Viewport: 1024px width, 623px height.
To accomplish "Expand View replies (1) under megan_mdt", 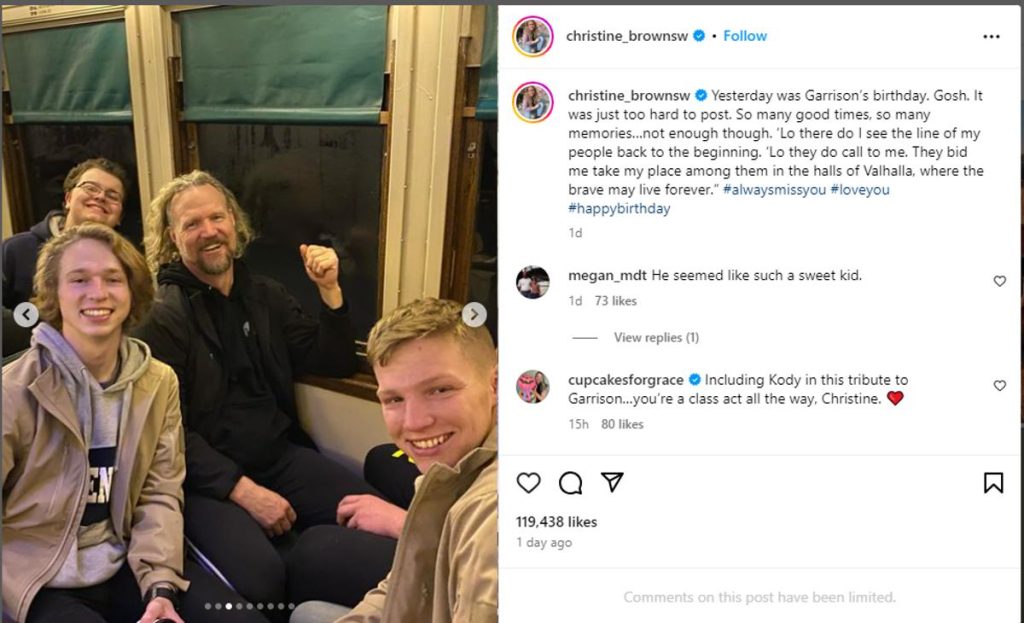I will (x=656, y=337).
